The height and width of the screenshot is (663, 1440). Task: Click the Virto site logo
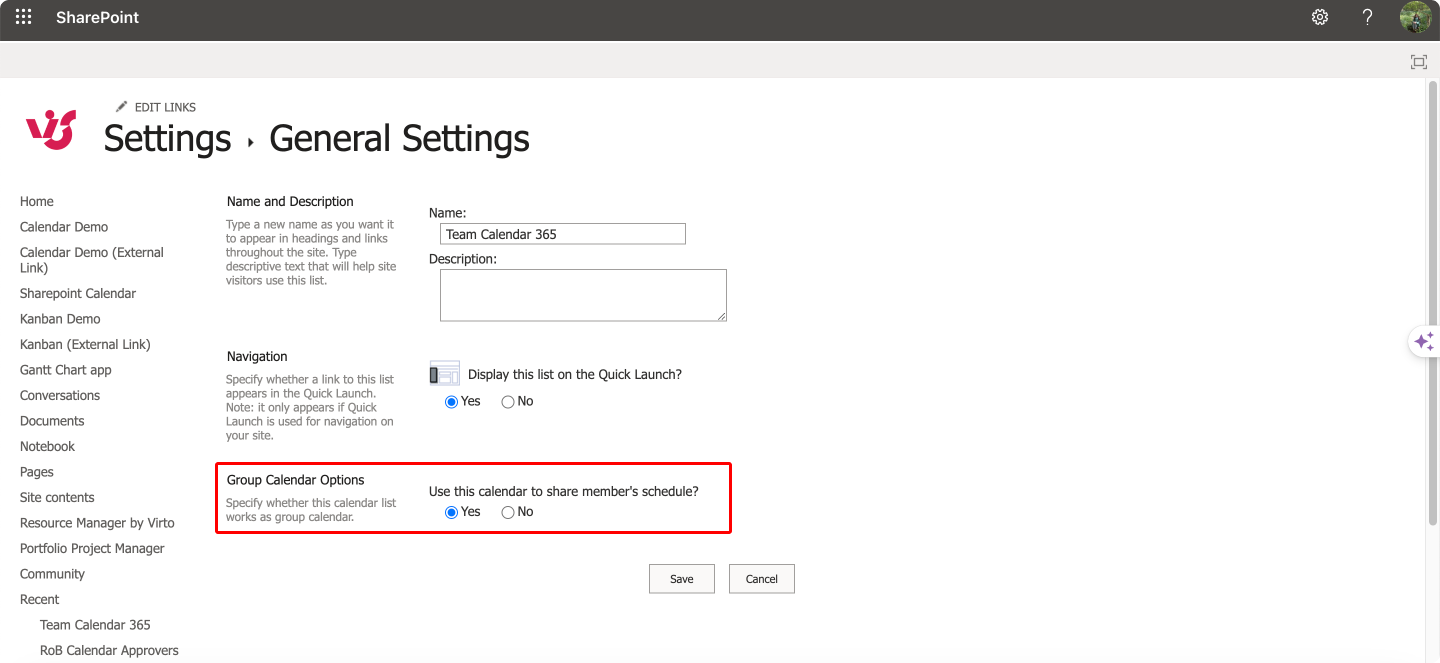[x=51, y=130]
